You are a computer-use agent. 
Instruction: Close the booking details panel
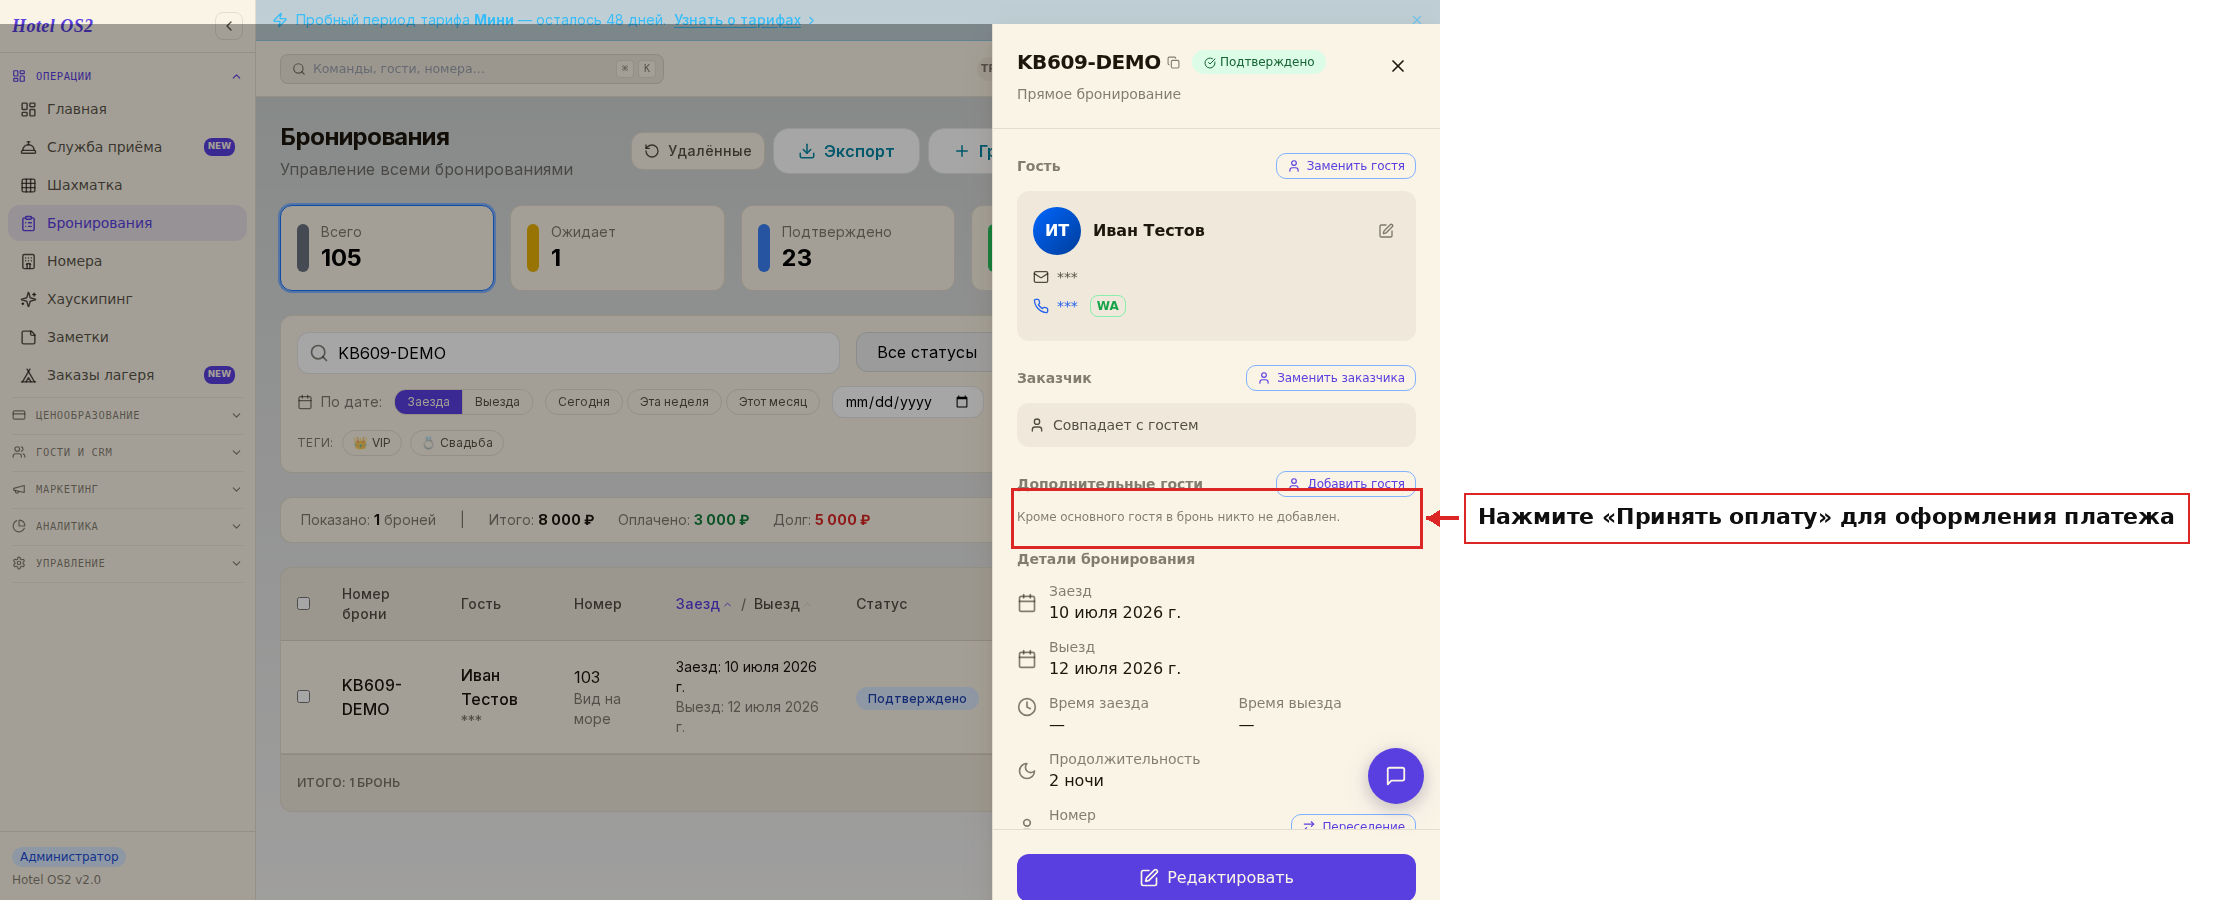[1398, 66]
